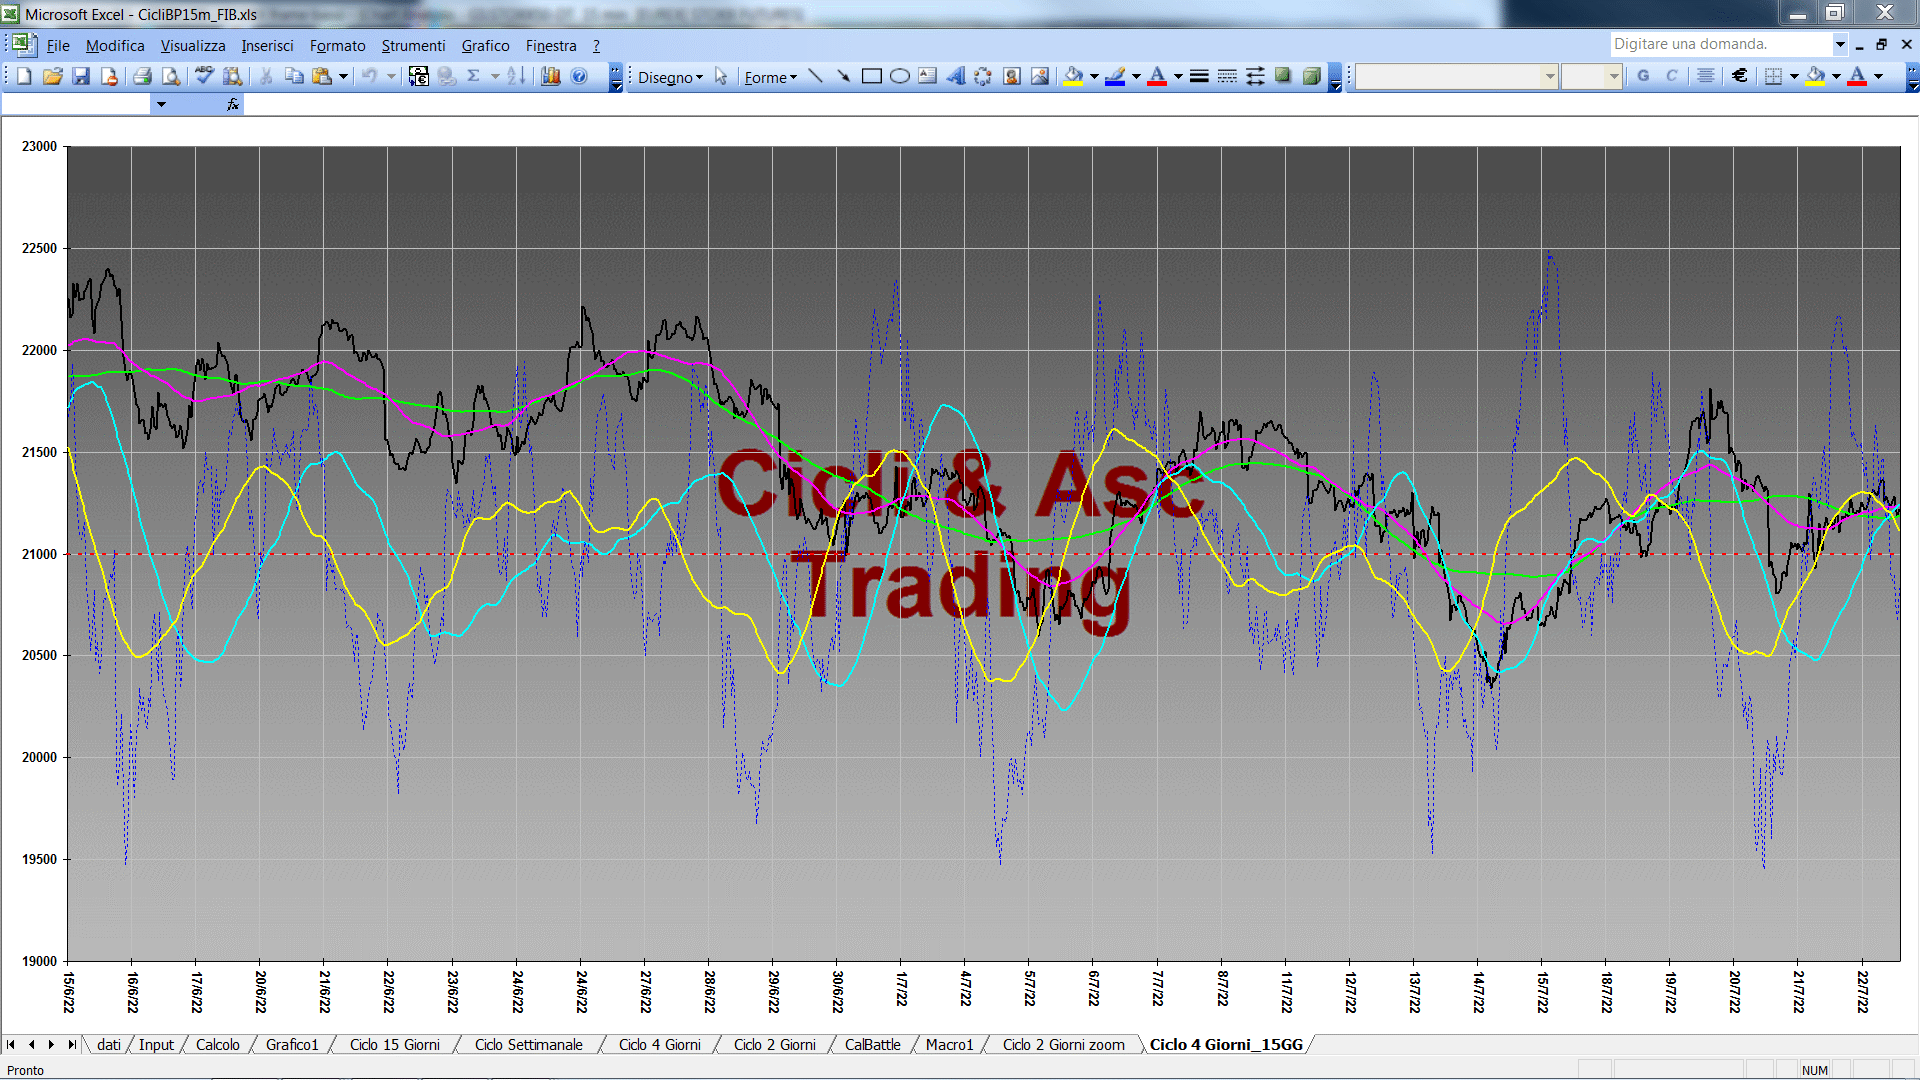
Task: Select the Arrow drawing tool
Action: pyautogui.click(x=843, y=76)
